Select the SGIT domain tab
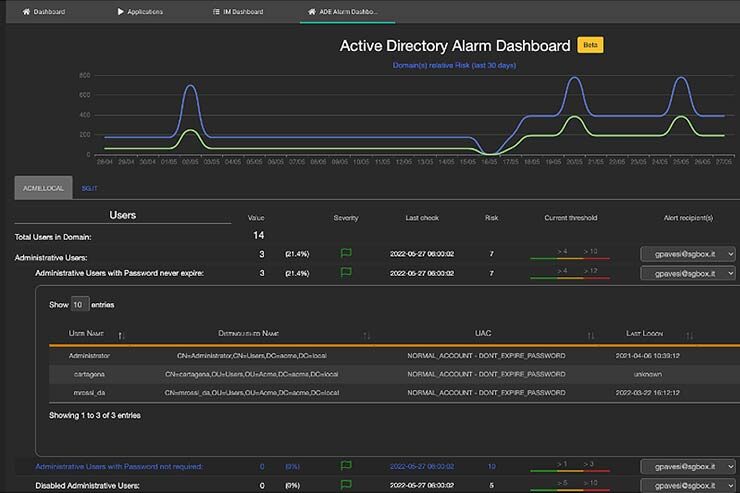Image resolution: width=740 pixels, height=493 pixels. [89, 187]
